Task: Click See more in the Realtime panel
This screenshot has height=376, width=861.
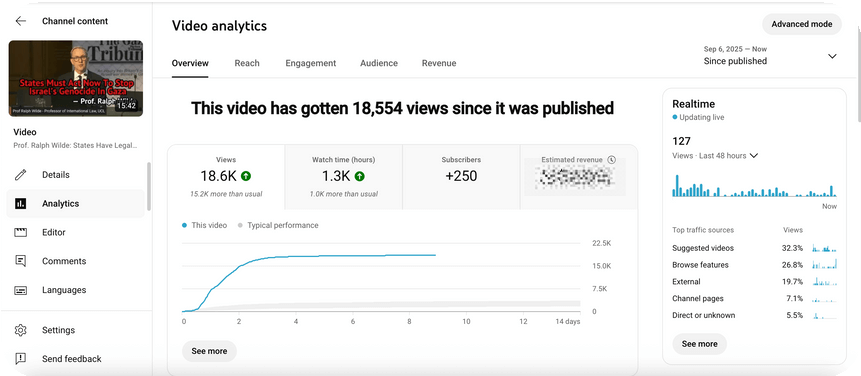Action: pos(700,344)
